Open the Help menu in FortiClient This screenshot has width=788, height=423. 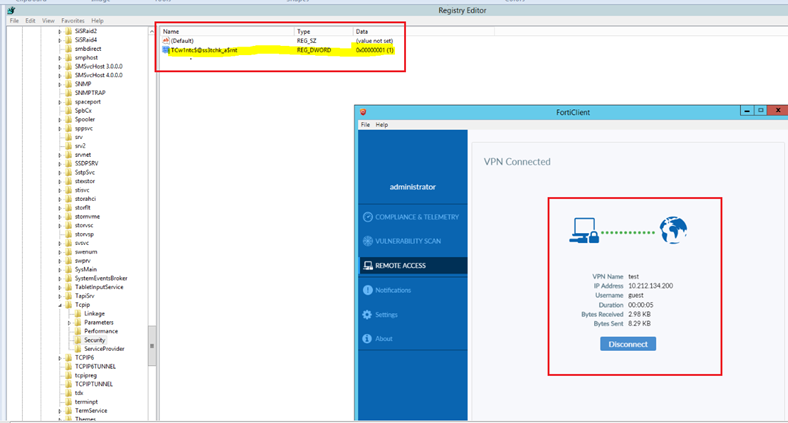382,124
